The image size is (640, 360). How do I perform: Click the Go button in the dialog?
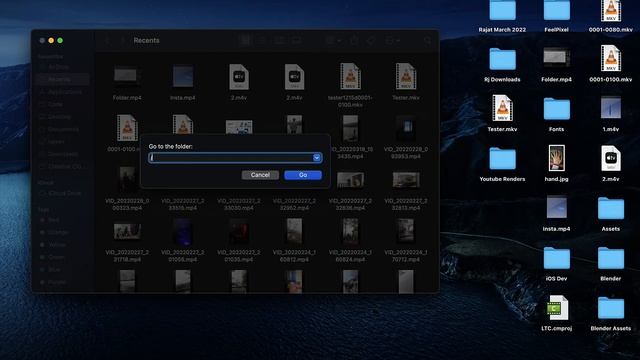tap(303, 175)
